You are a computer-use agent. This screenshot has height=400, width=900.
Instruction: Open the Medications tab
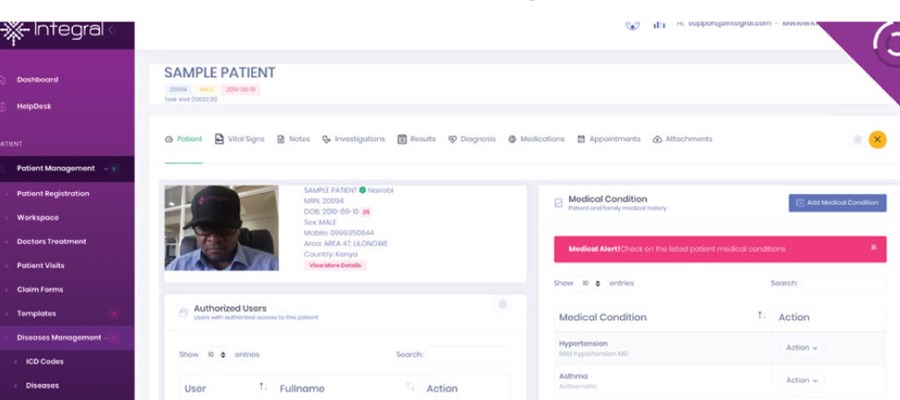(x=536, y=139)
